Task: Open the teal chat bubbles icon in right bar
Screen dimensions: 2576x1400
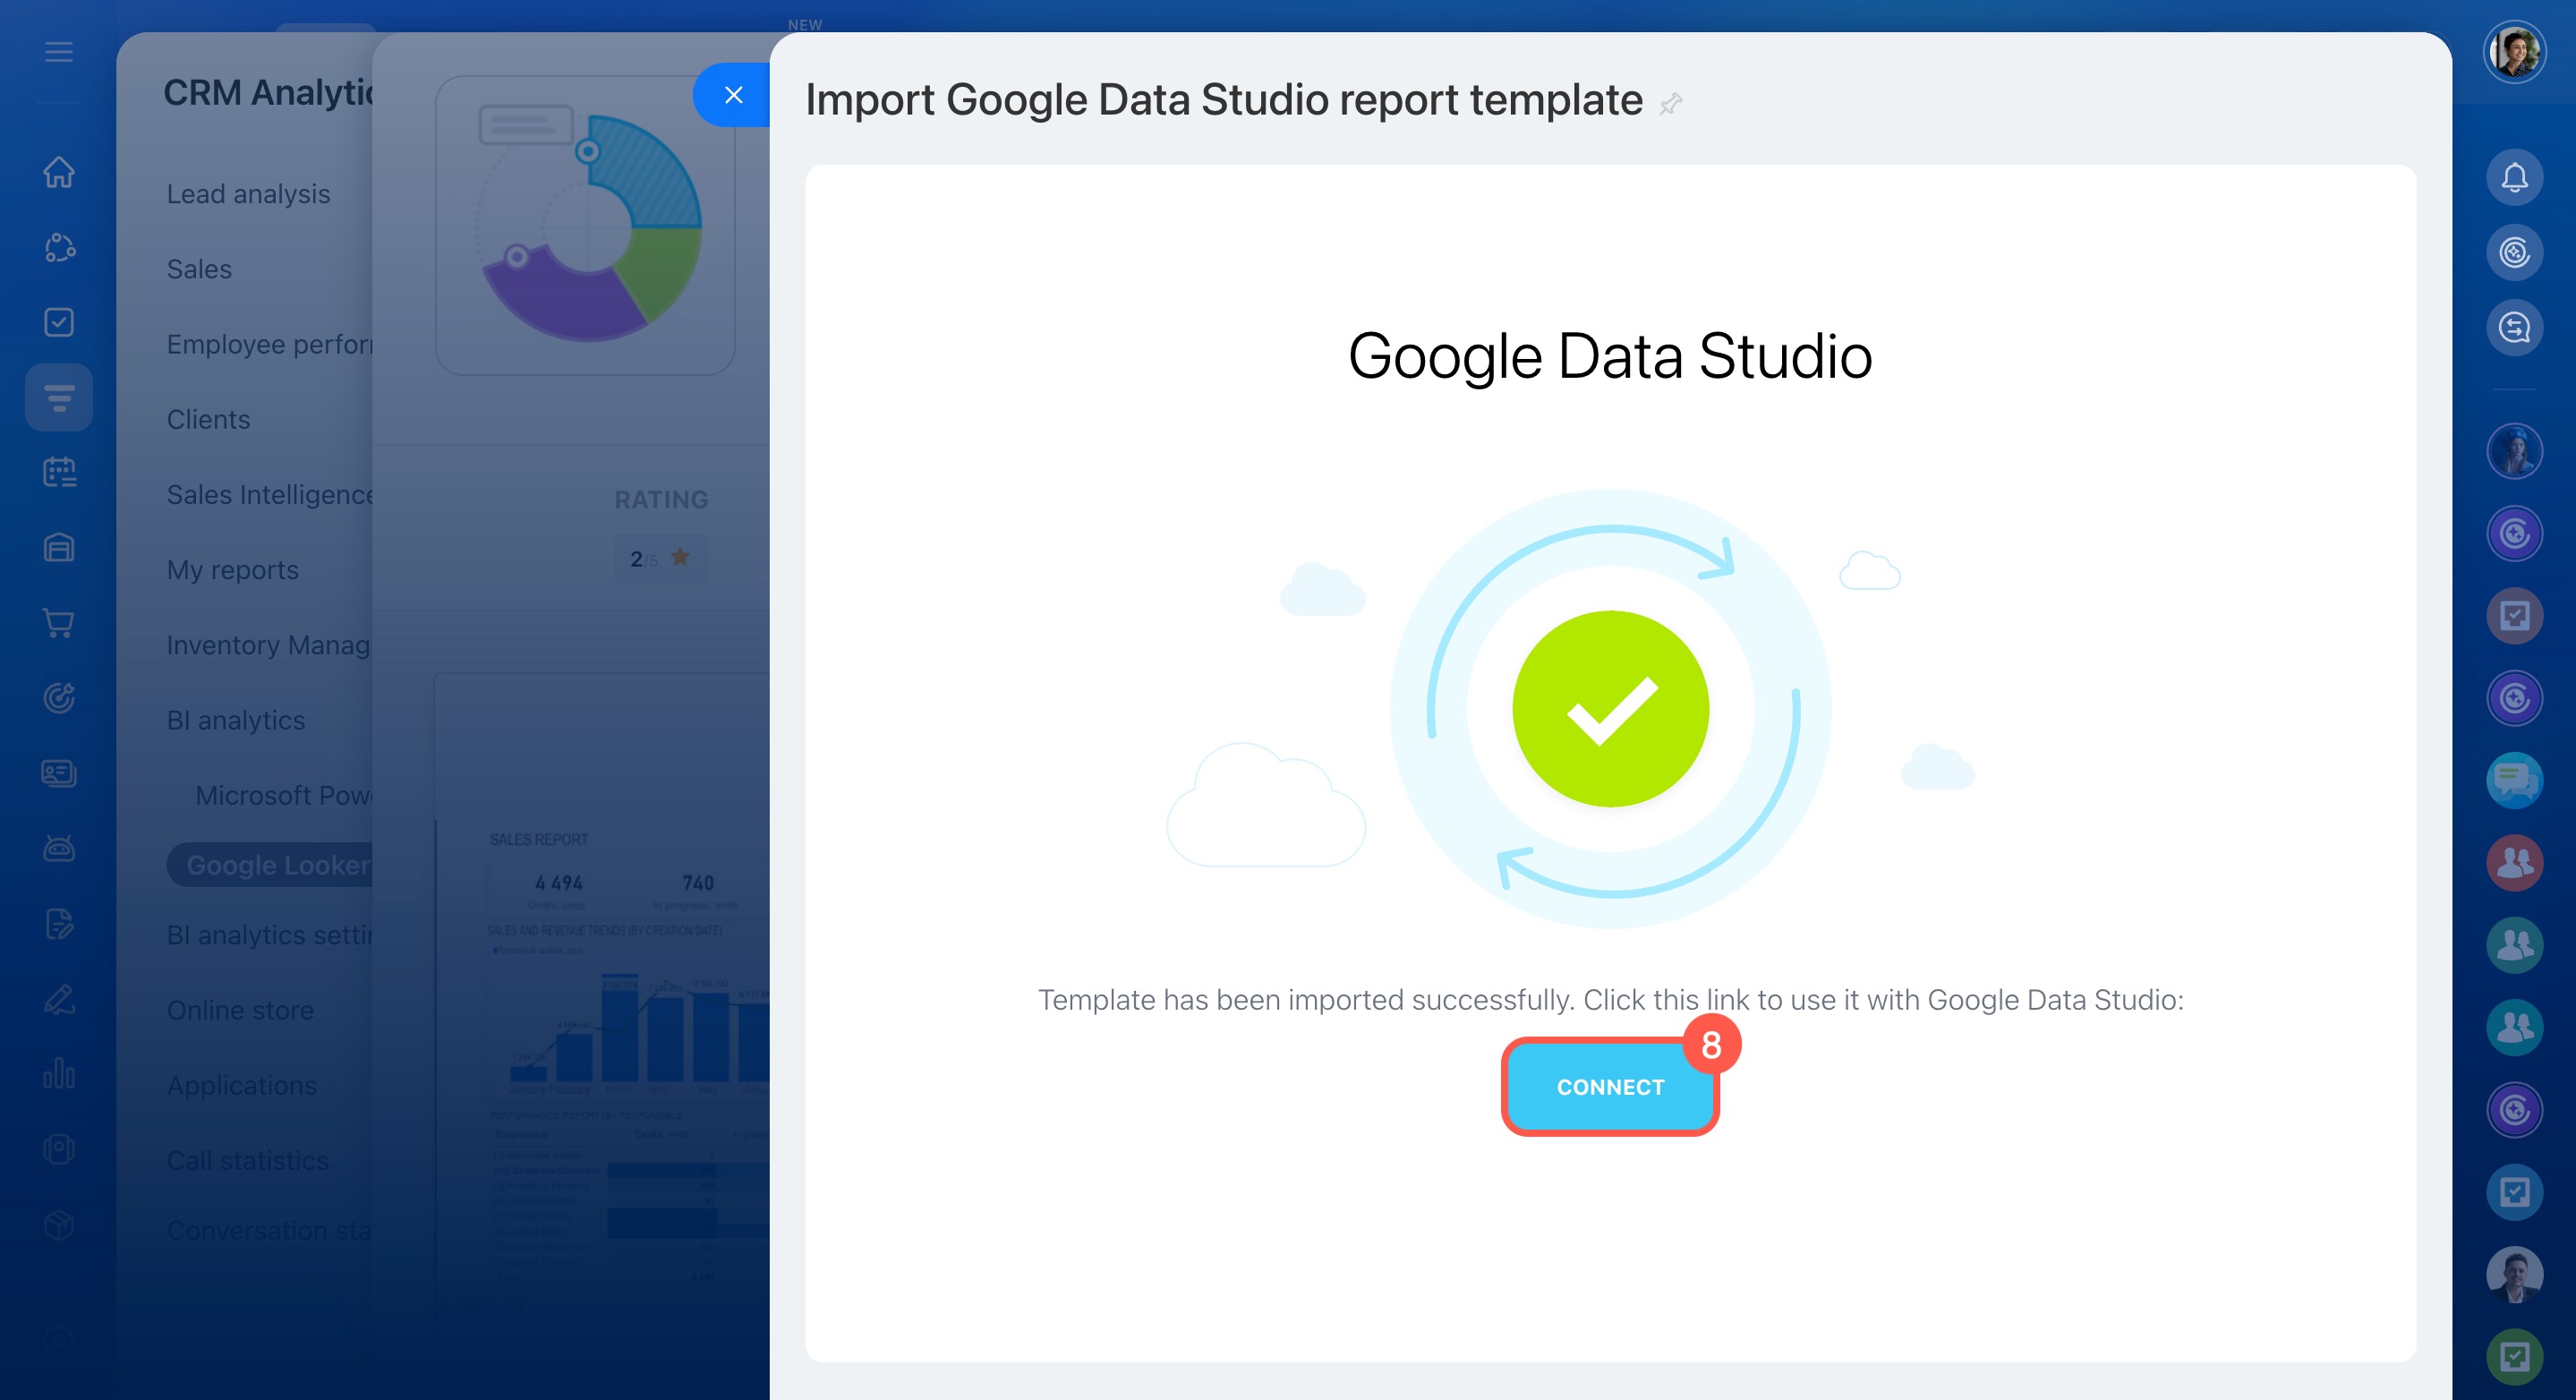Action: click(x=2513, y=779)
